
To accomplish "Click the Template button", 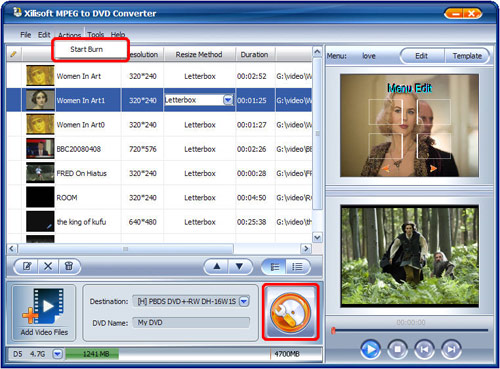I will pyautogui.click(x=467, y=56).
